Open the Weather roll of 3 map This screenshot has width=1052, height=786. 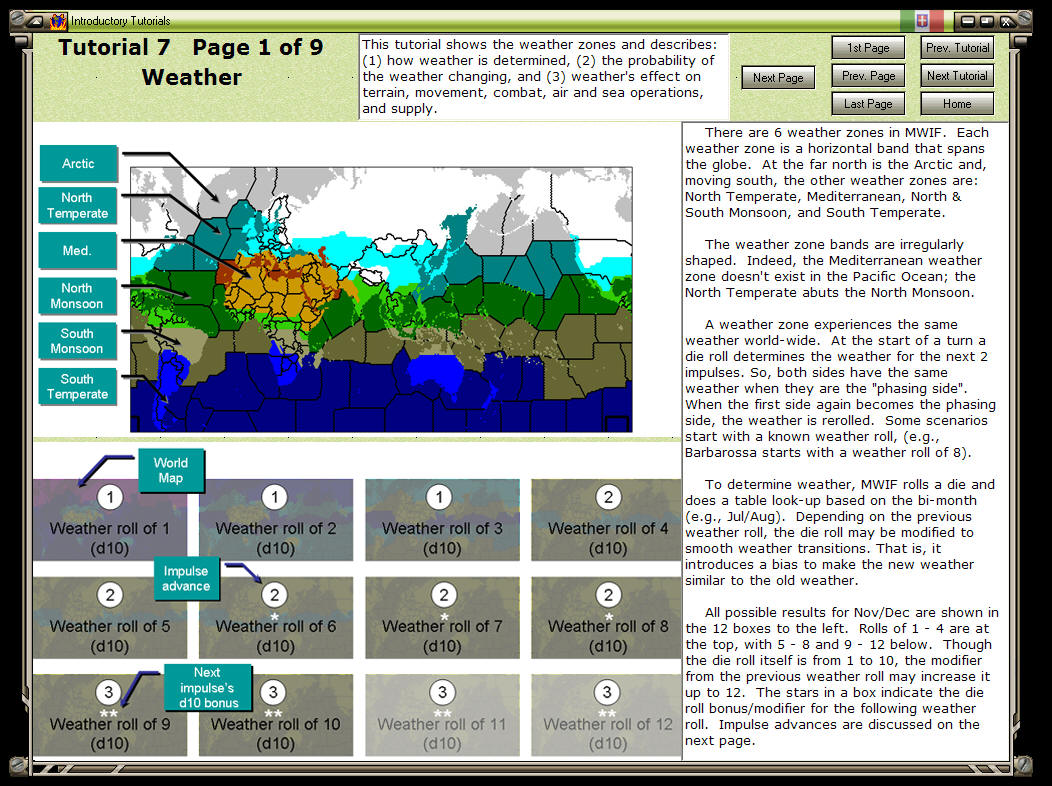point(442,520)
